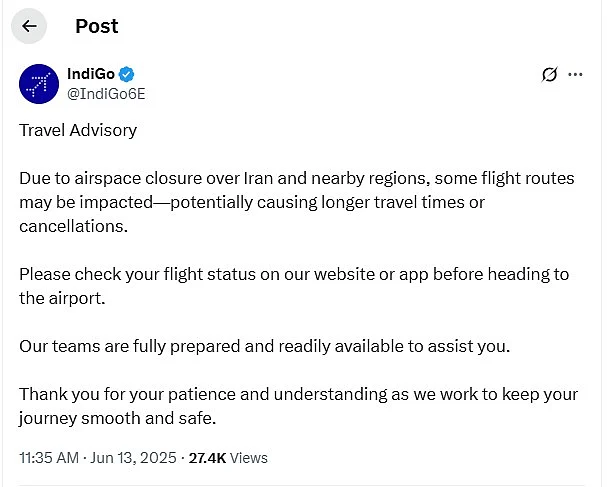Click the IndiGo display name
This screenshot has height=487, width=607.
coord(90,74)
